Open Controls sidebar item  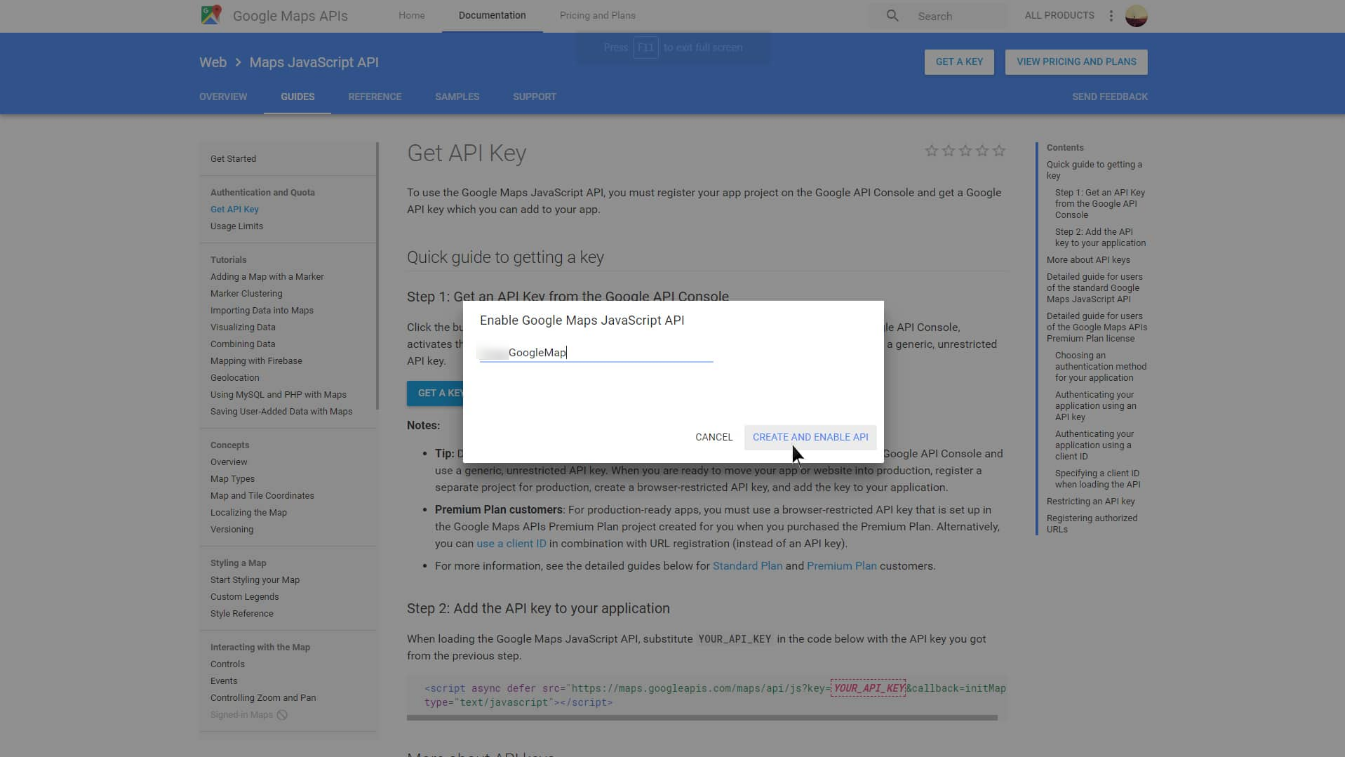(x=227, y=664)
